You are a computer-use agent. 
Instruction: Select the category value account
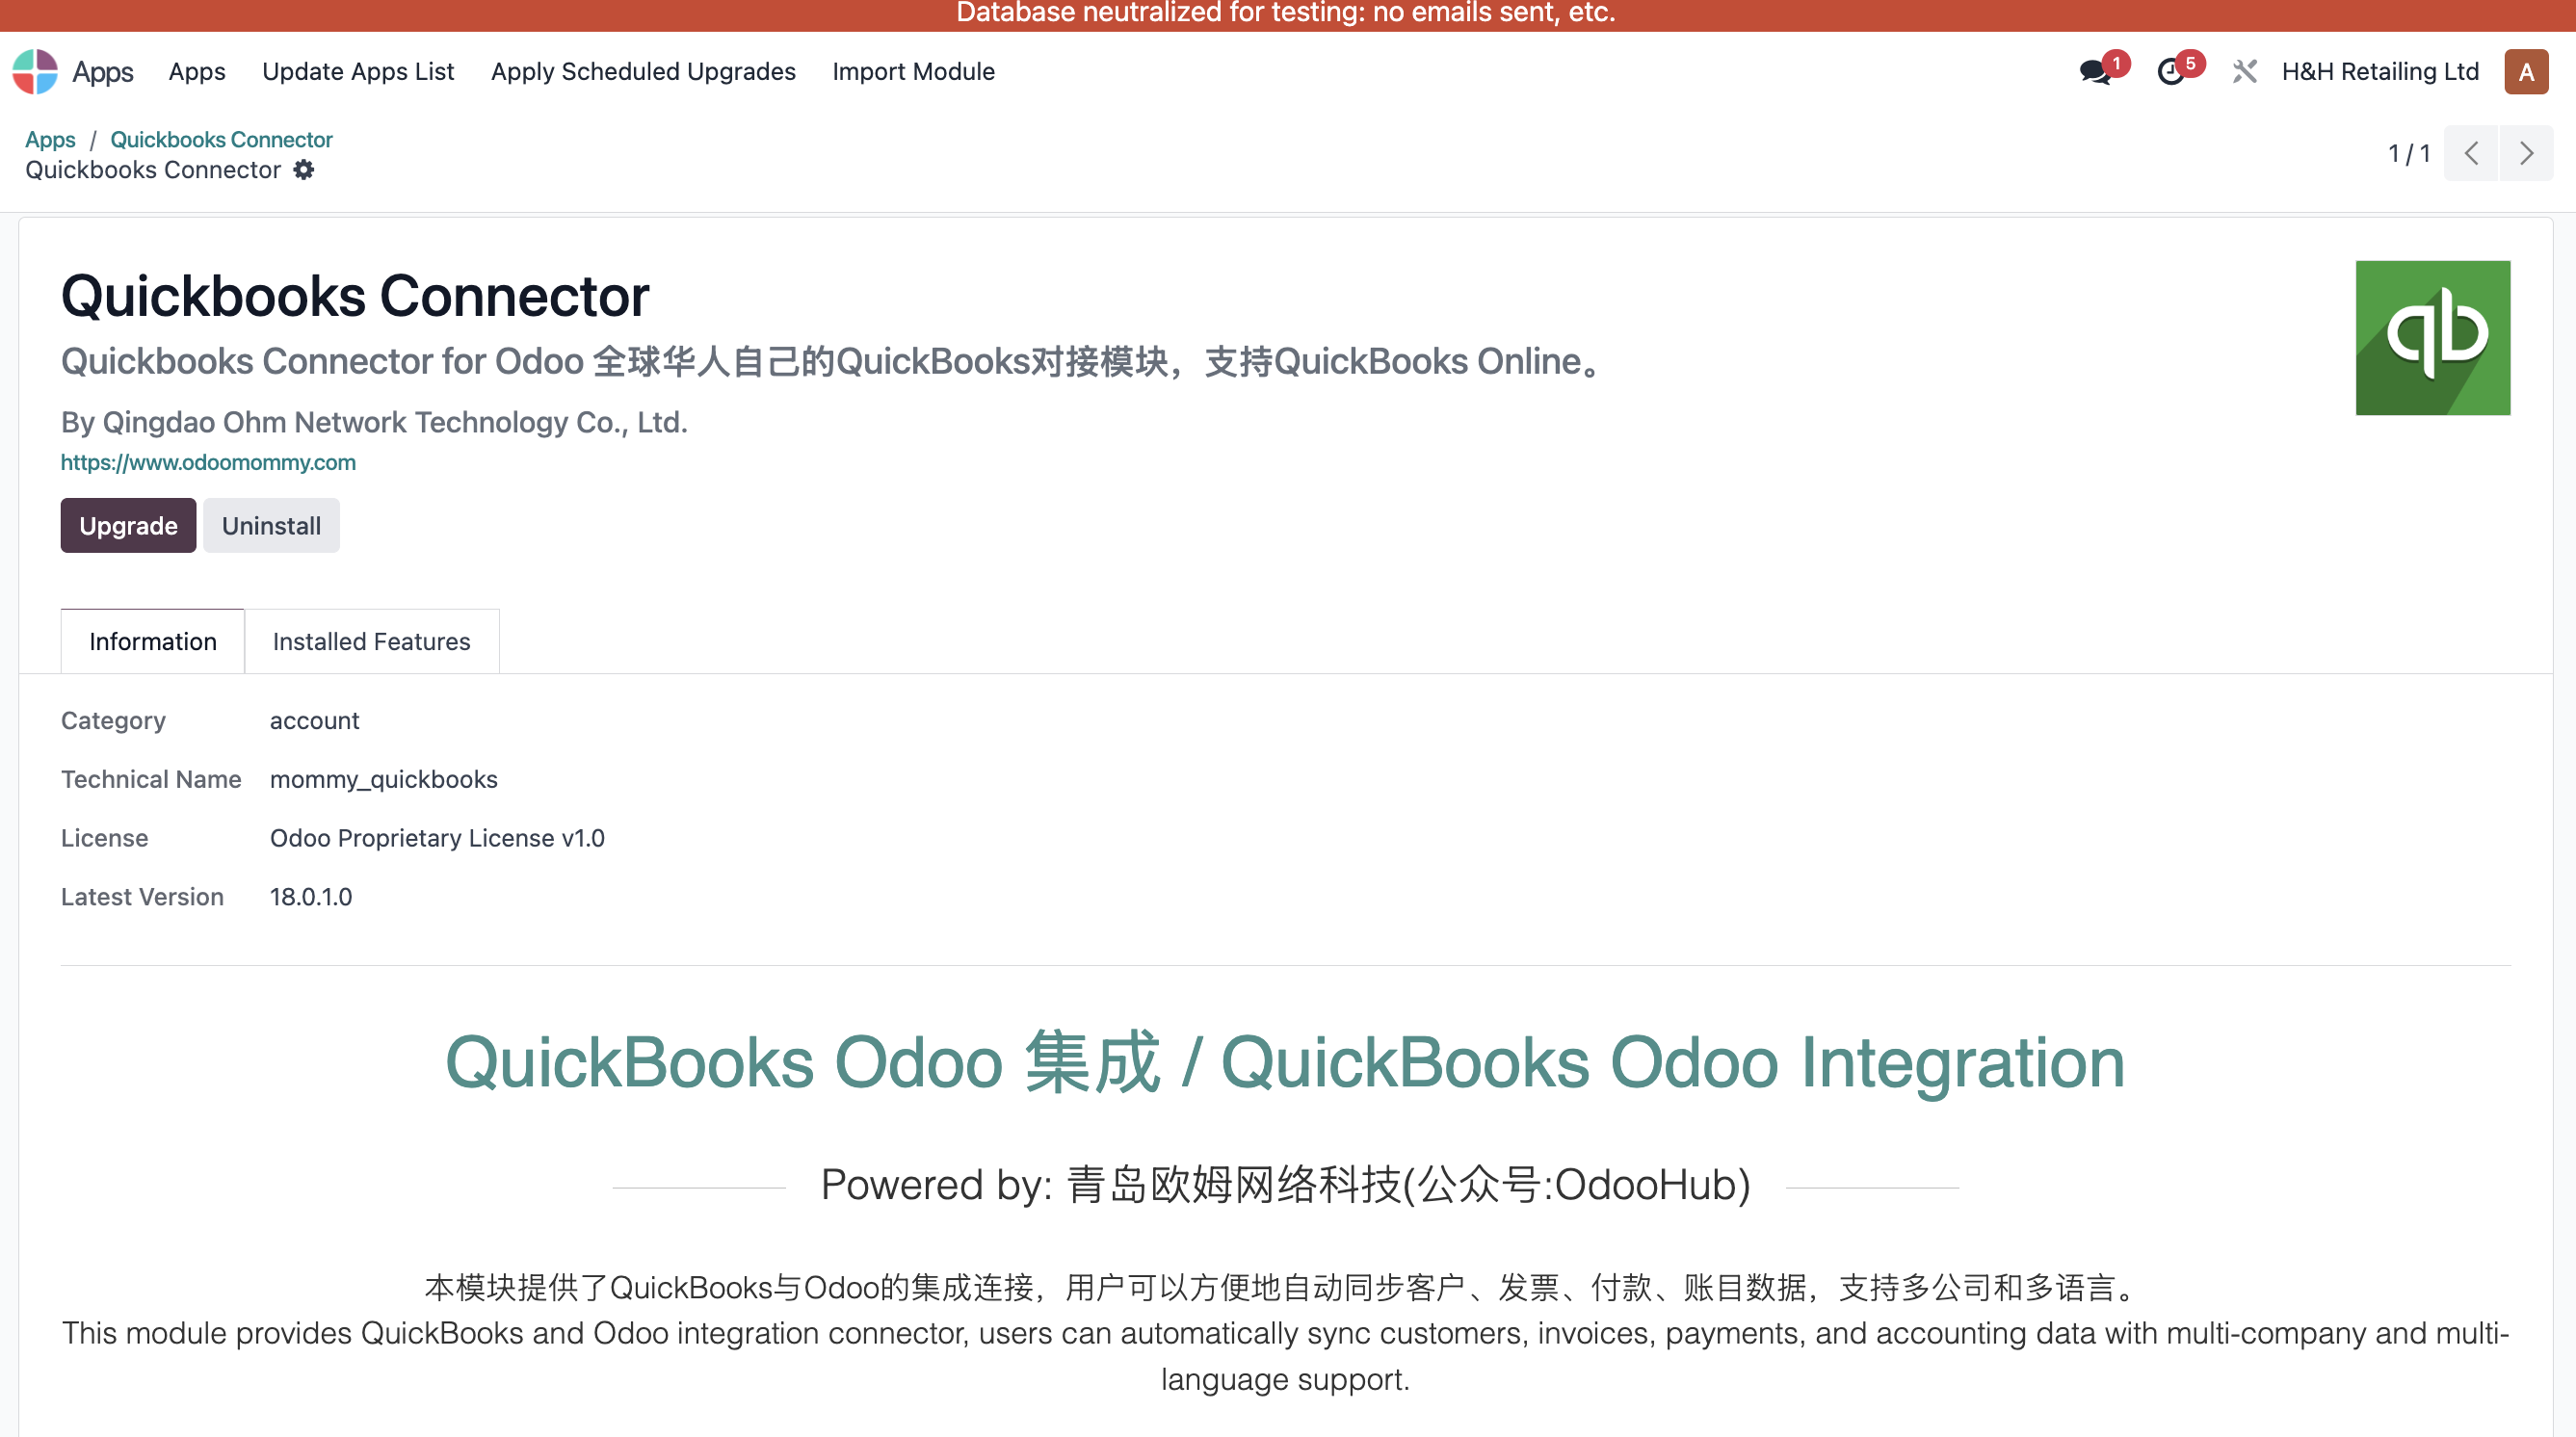[x=314, y=721]
